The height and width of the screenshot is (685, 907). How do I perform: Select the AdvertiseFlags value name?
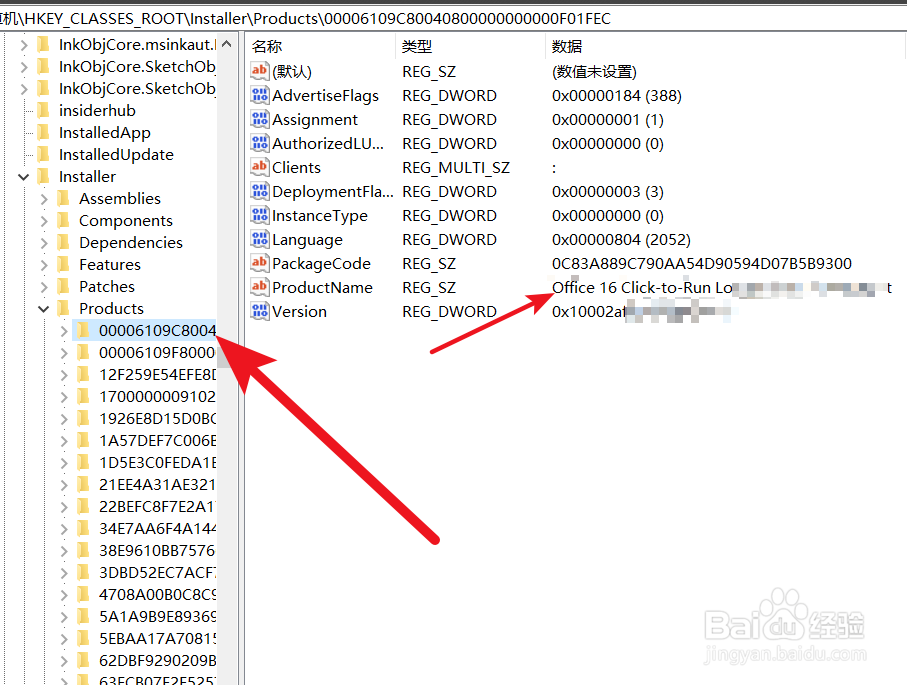click(325, 95)
